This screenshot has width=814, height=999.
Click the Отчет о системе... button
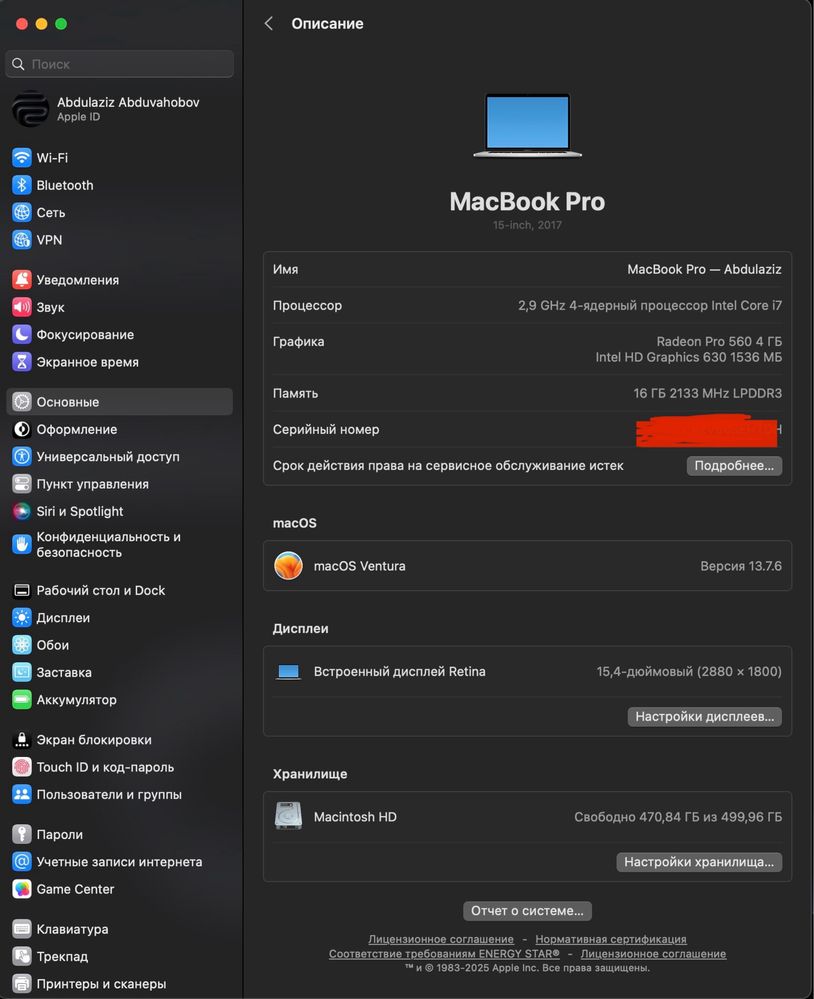point(527,911)
